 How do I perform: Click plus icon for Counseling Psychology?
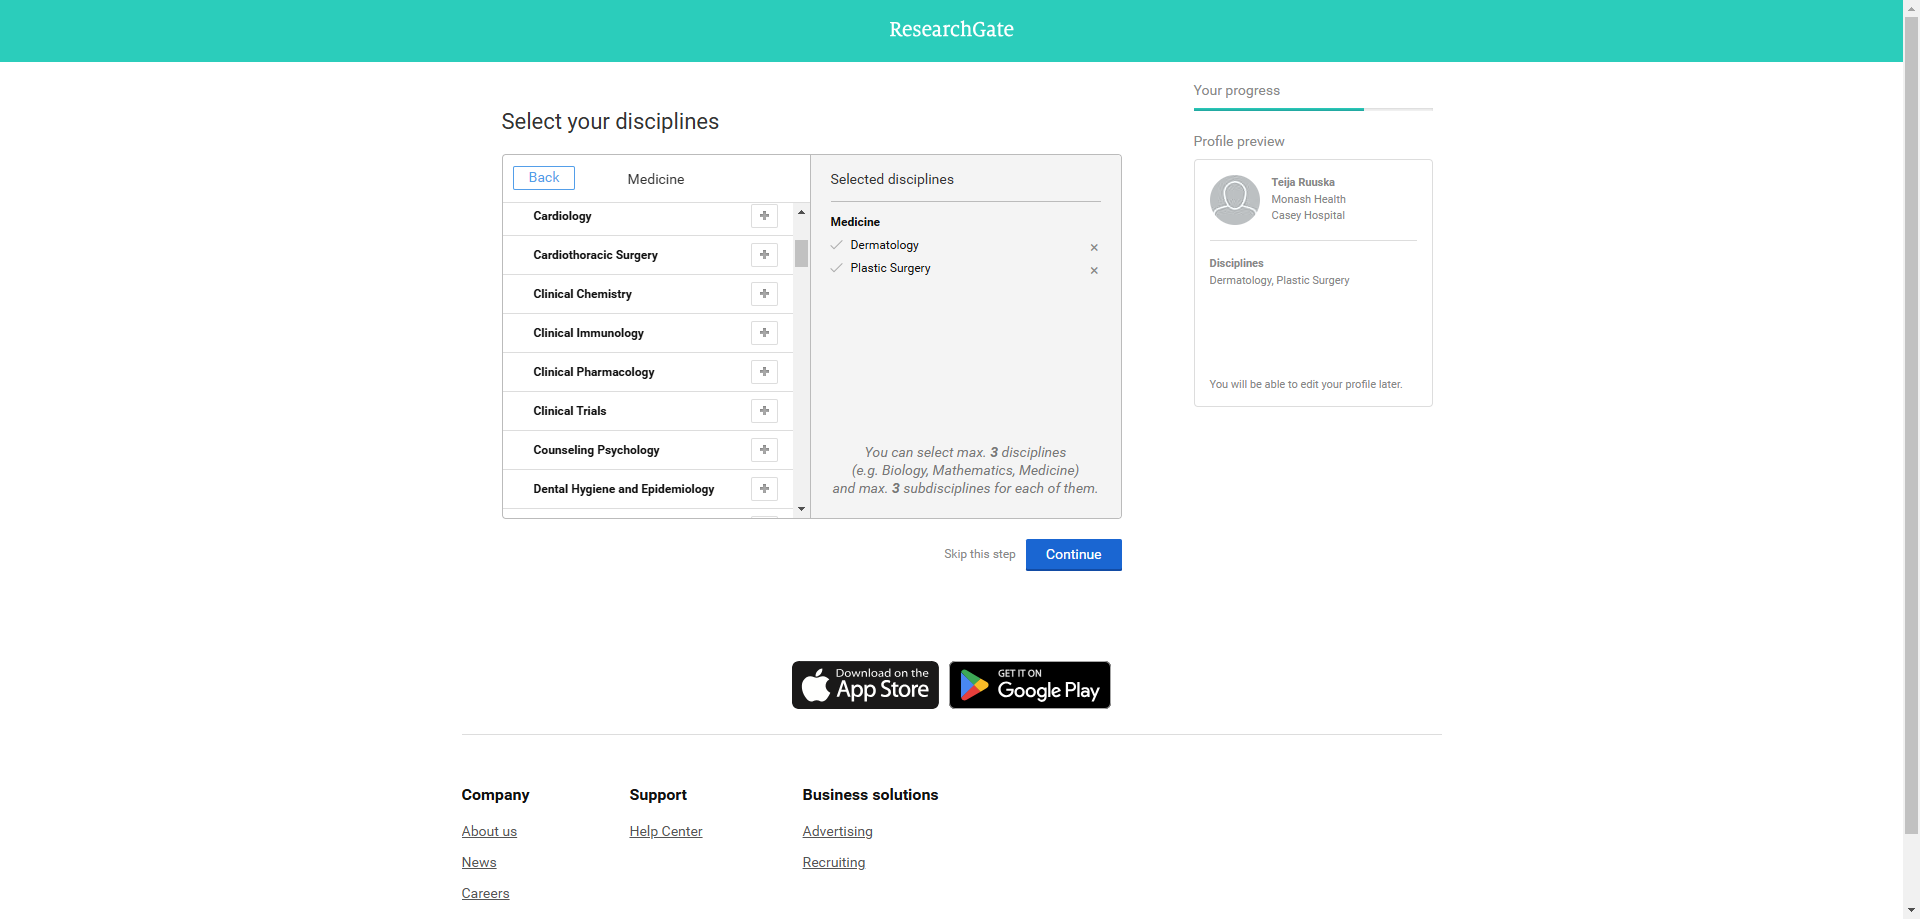(764, 450)
